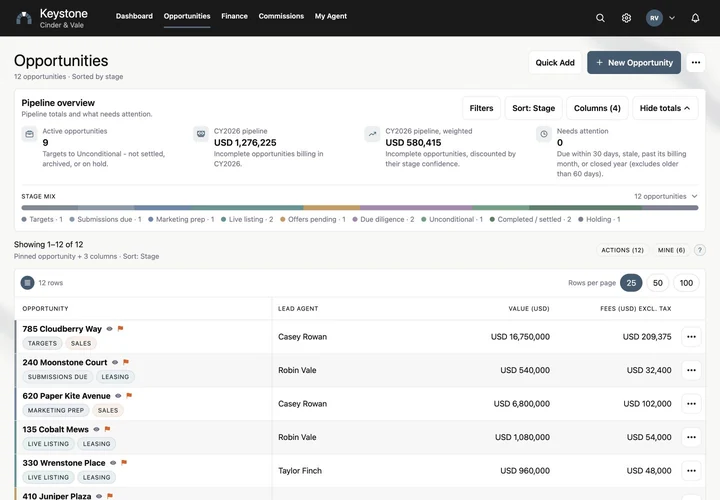Open the 240 Moonstone Court opportunity
720x500 pixels.
coord(65,362)
